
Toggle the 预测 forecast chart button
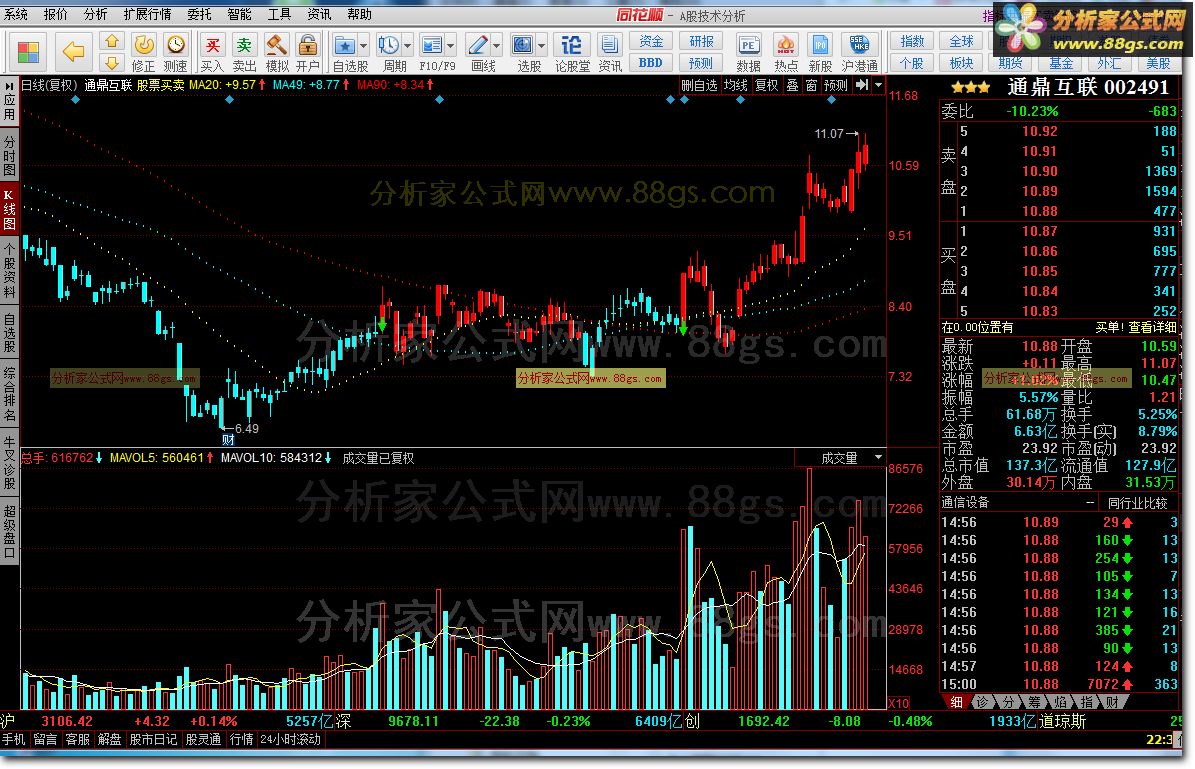point(835,85)
